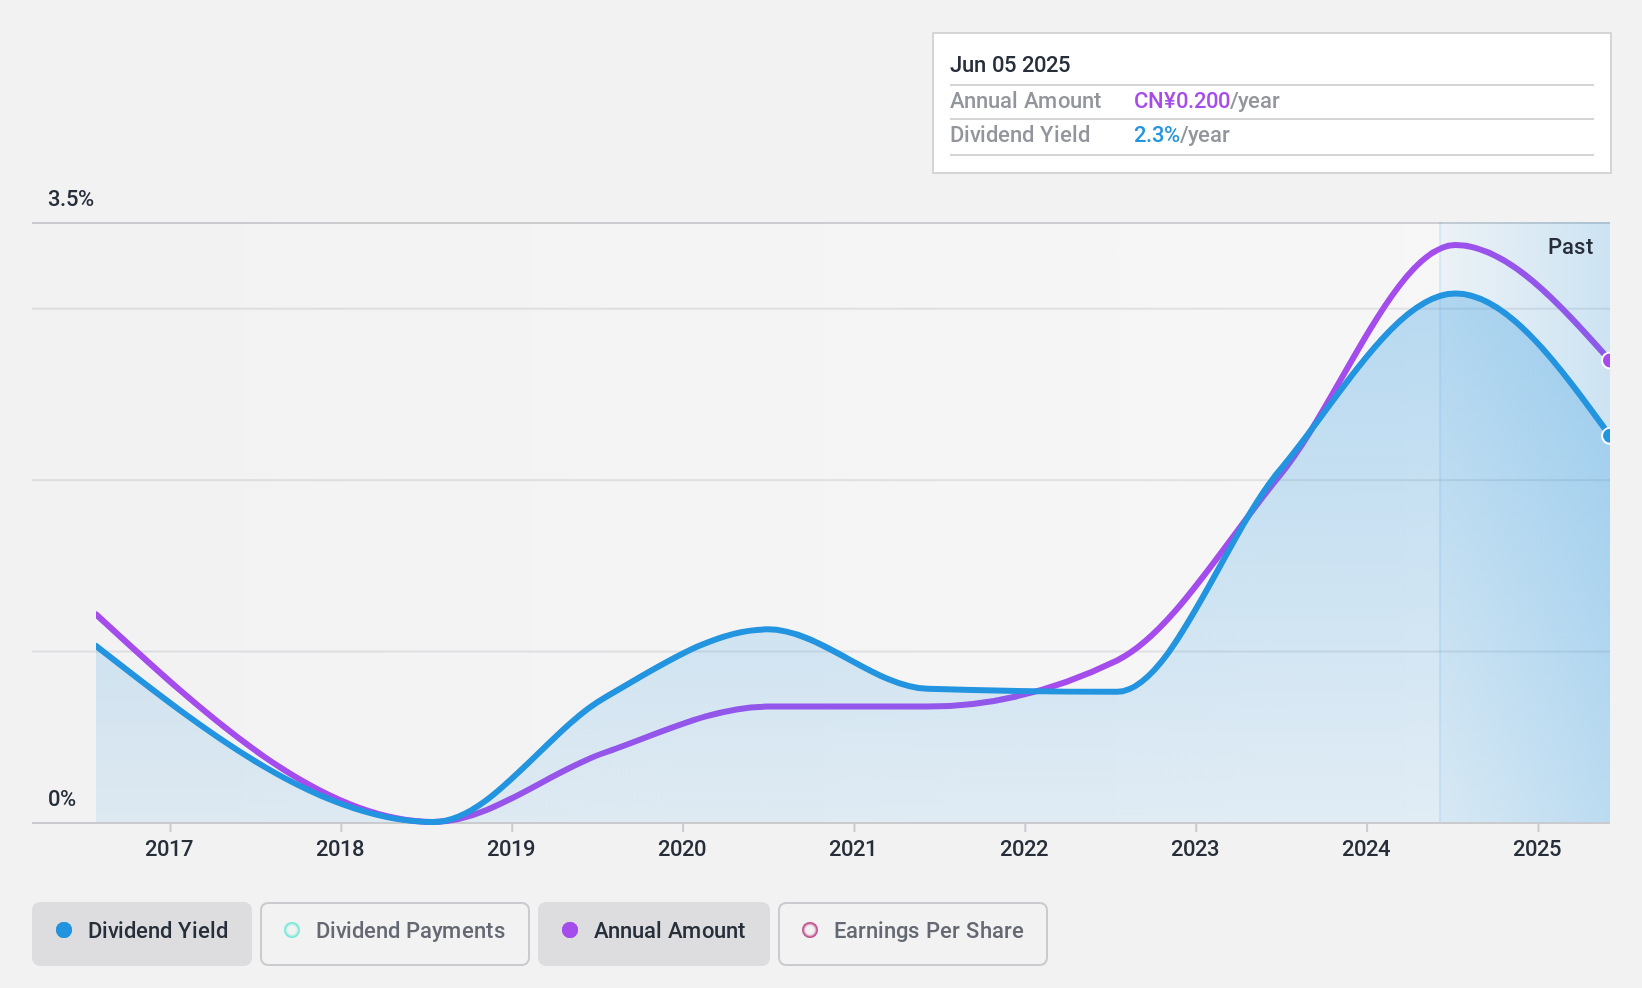The image size is (1642, 988).
Task: Click the 2020 axis label
Action: 682,848
